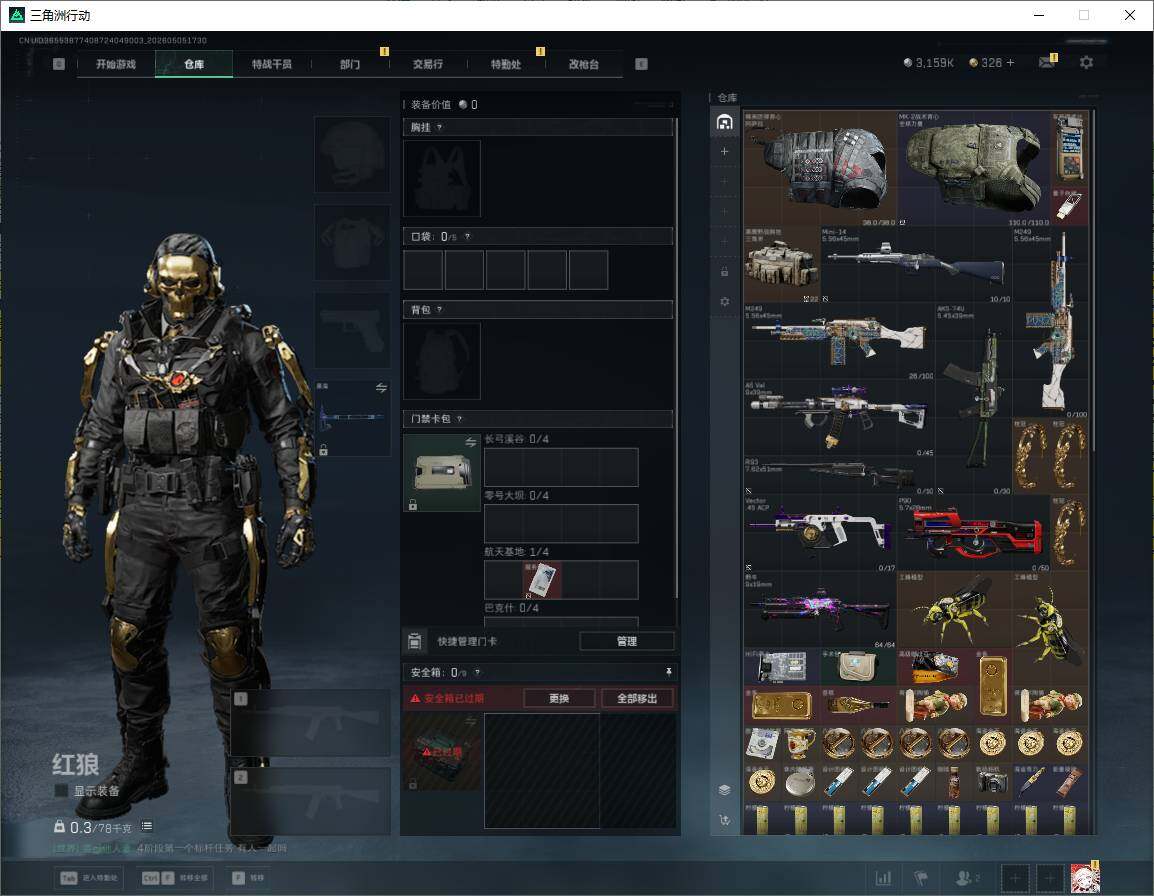Viewport: 1154px width, 896px height.
Task: Open the player avatar portrait
Action: point(1085,878)
